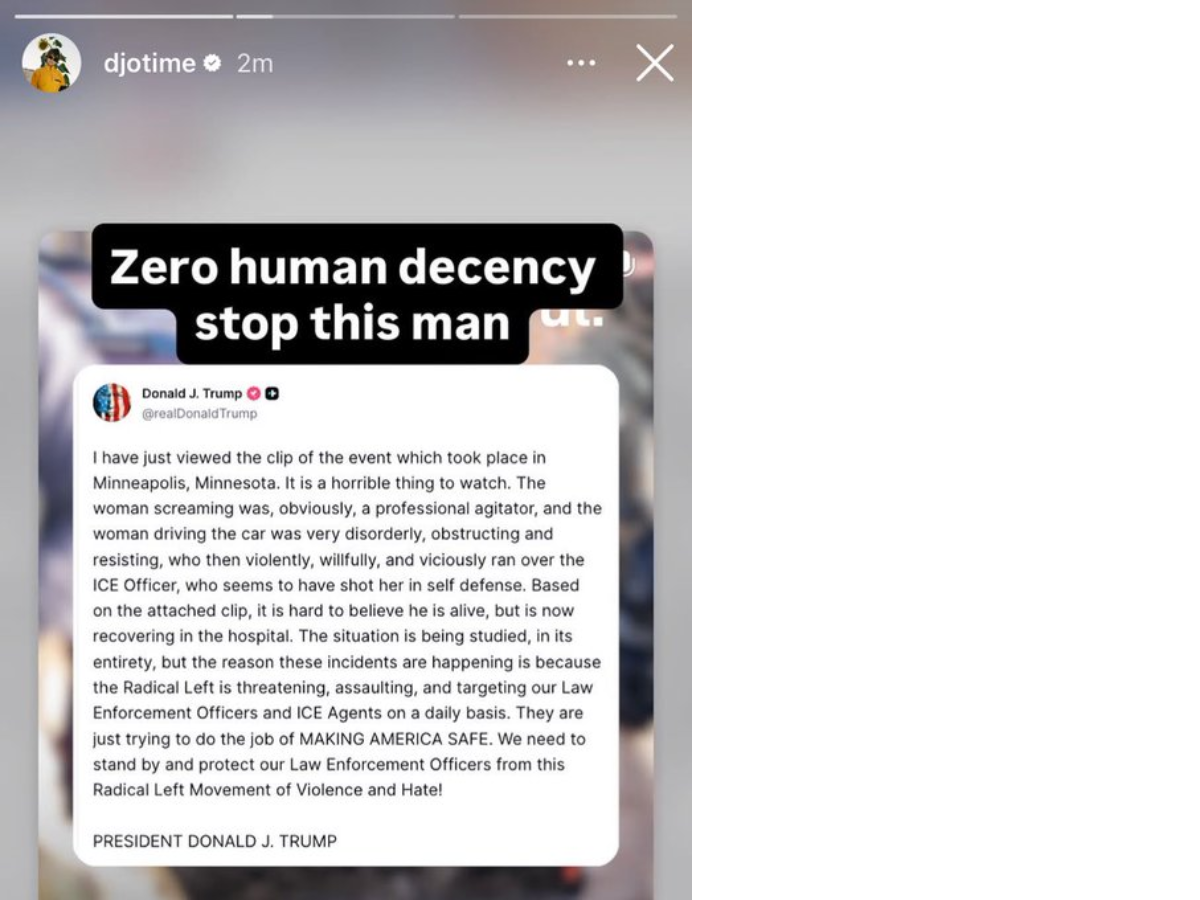Tap the blurred background above the caption

[346, 160]
